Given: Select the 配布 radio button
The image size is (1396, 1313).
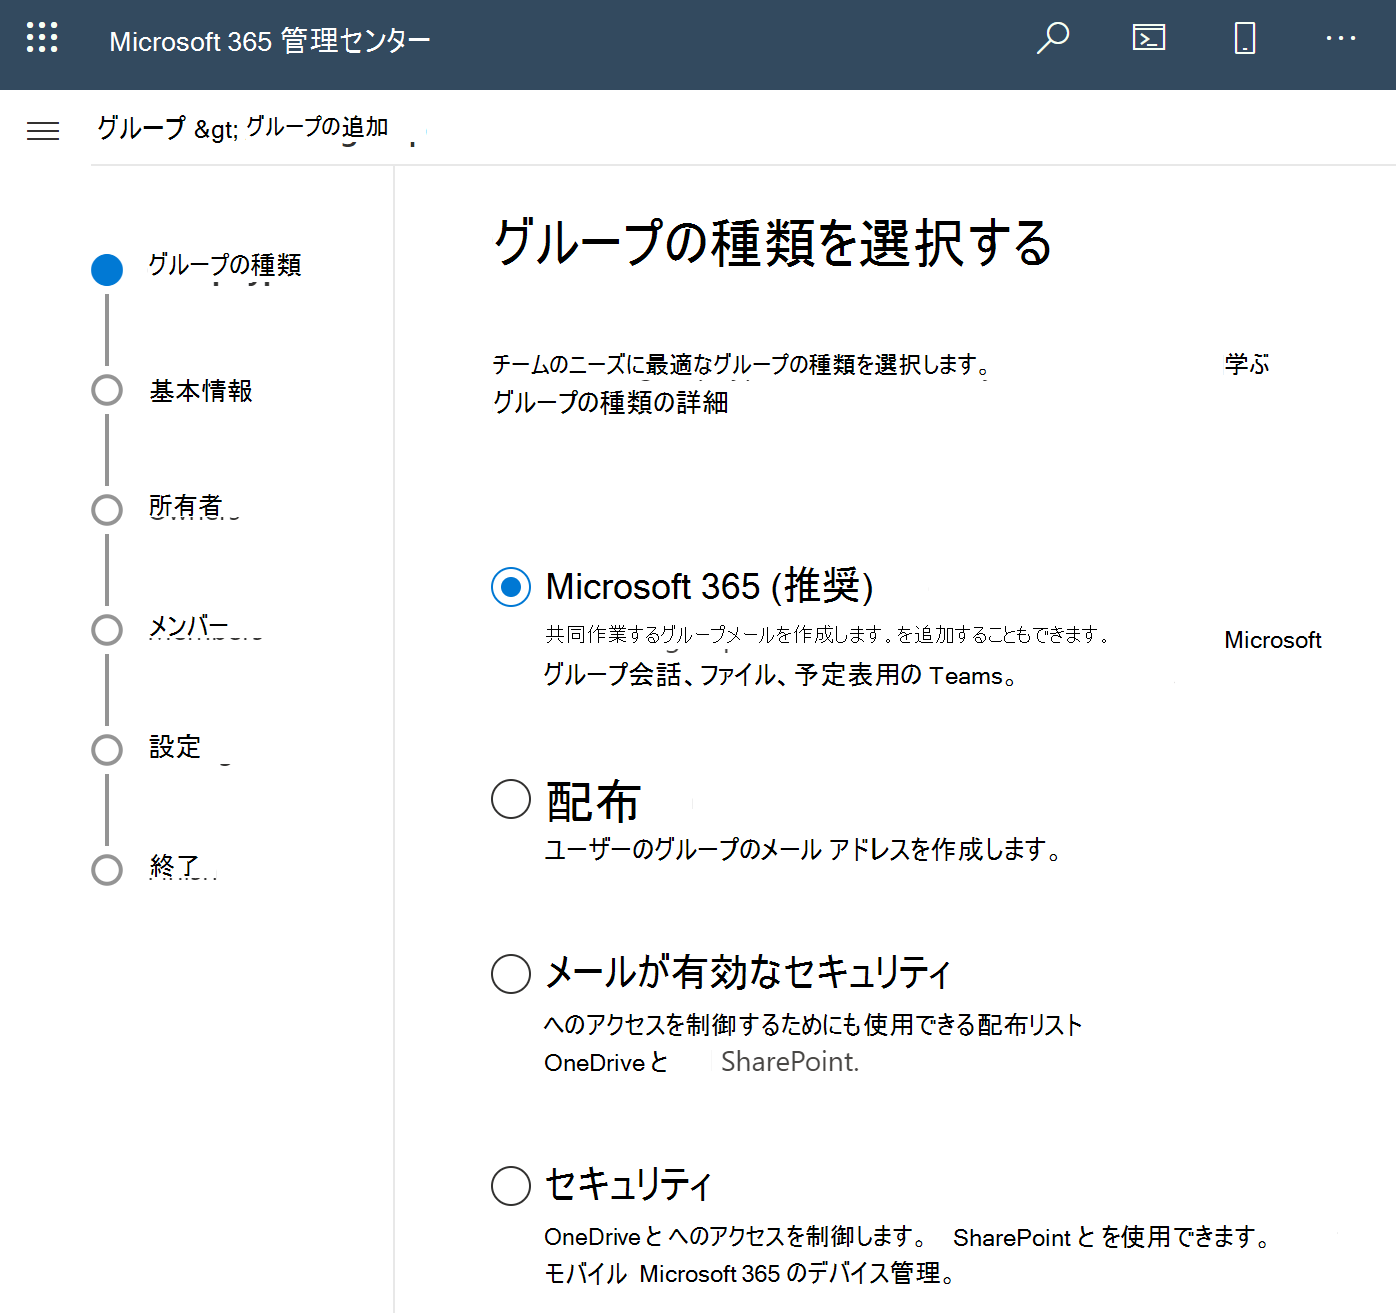Looking at the screenshot, I should (x=511, y=799).
